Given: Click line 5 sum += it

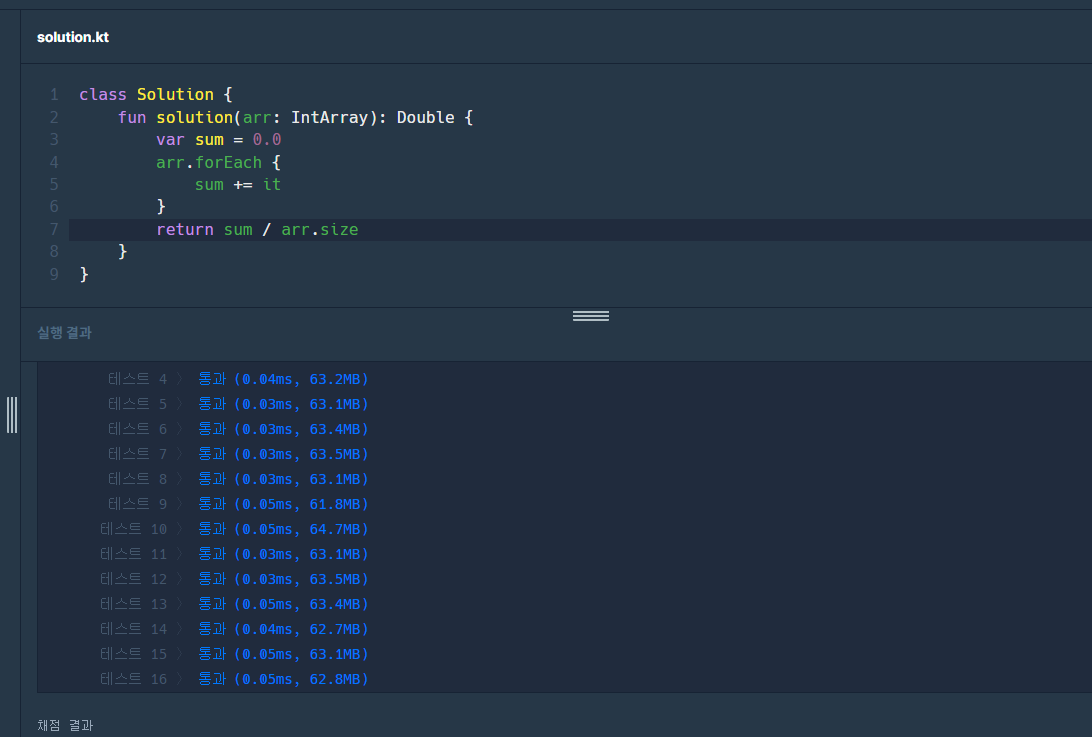Looking at the screenshot, I should 237,185.
